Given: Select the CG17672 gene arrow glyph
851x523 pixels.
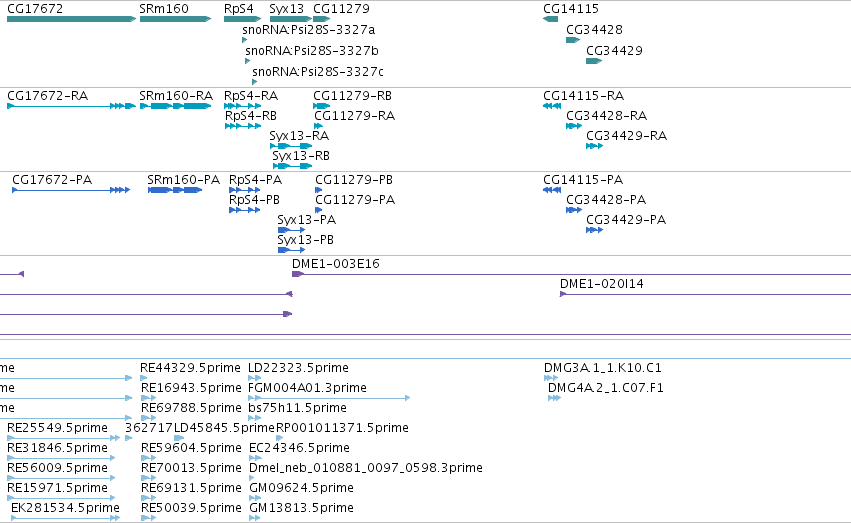Looking at the screenshot, I should pyautogui.click(x=71, y=19).
